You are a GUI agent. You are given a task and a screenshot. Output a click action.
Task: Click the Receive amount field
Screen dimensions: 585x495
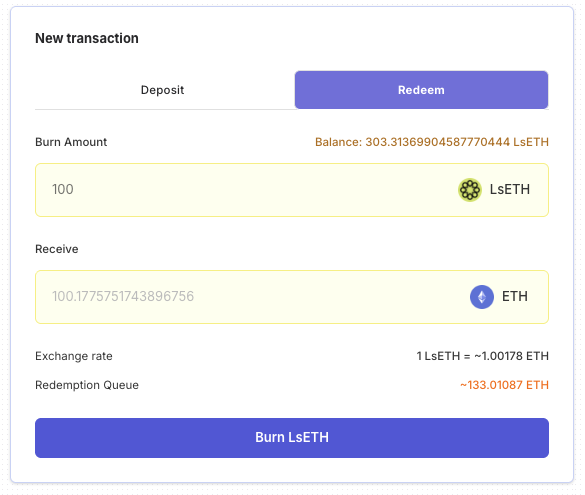(292, 297)
